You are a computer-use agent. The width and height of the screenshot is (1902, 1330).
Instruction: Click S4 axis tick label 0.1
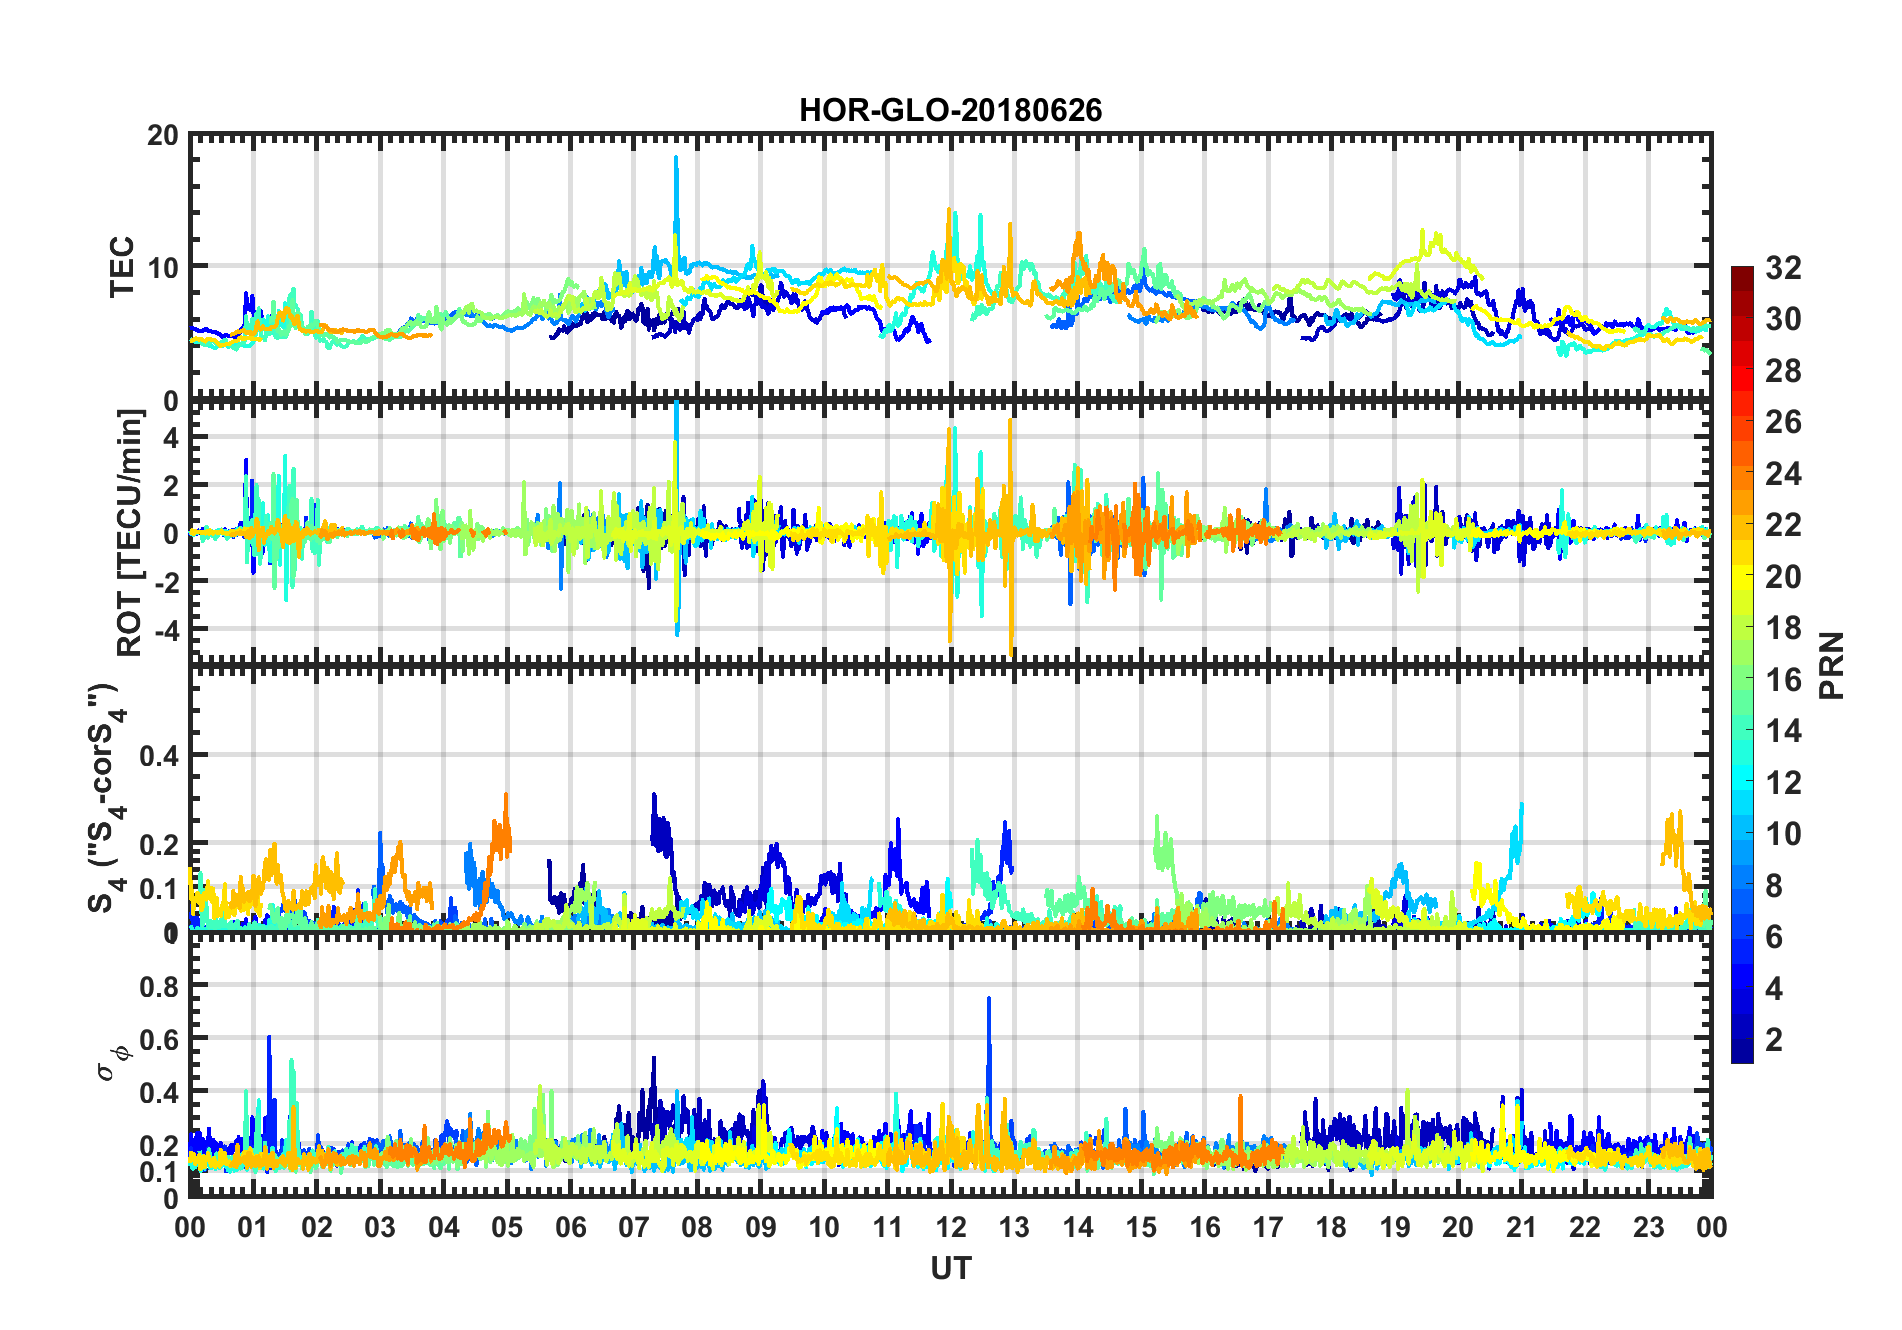tap(160, 889)
